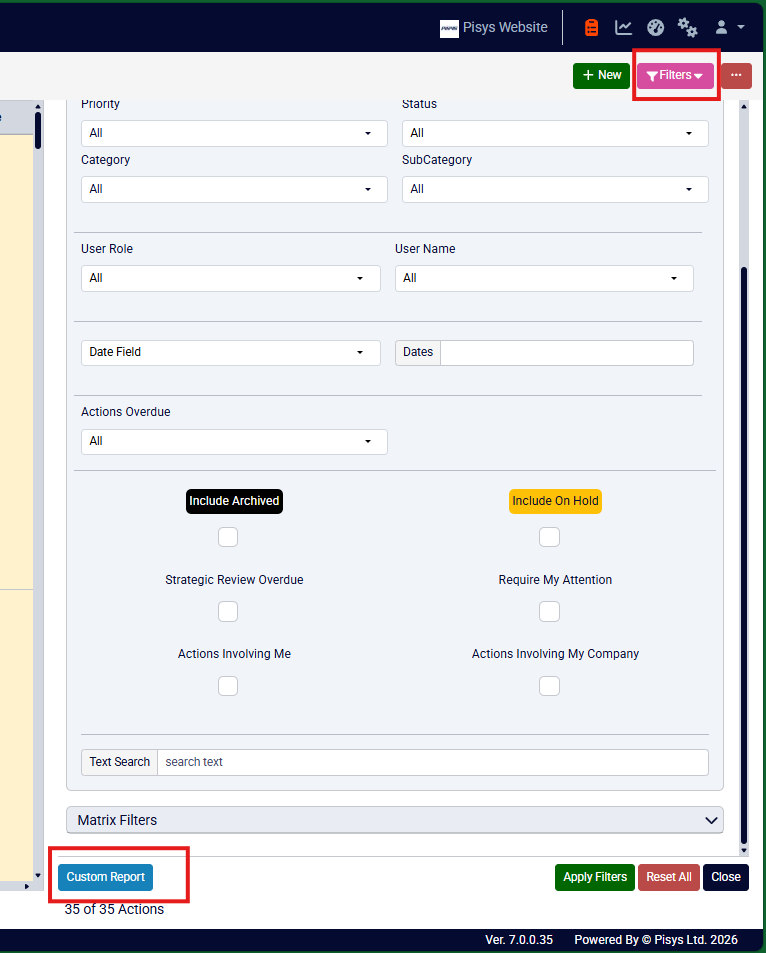The height and width of the screenshot is (953, 766).
Task: Click the red ellipsis more-options button
Action: point(736,75)
